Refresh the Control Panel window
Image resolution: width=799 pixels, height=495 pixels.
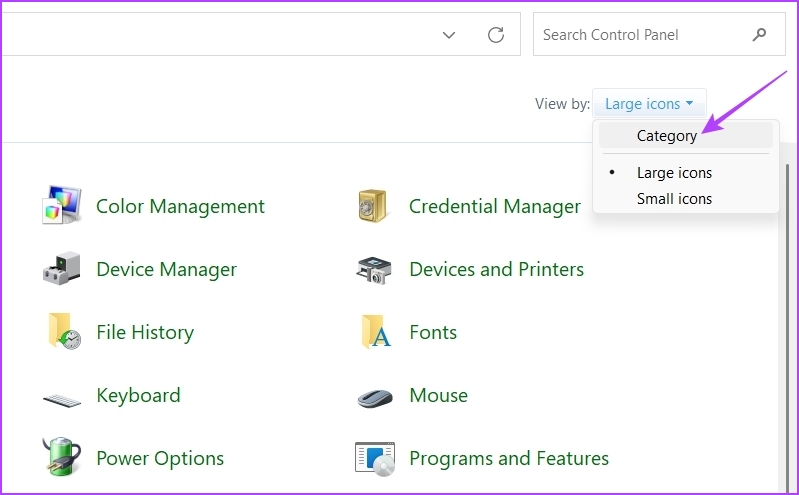pos(495,35)
